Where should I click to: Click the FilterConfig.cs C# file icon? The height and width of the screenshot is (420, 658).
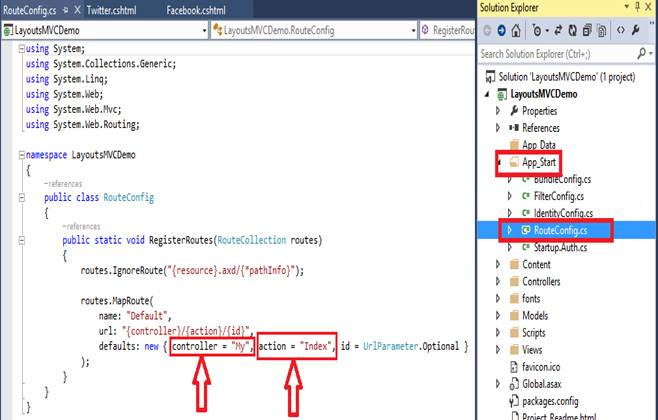click(525, 196)
